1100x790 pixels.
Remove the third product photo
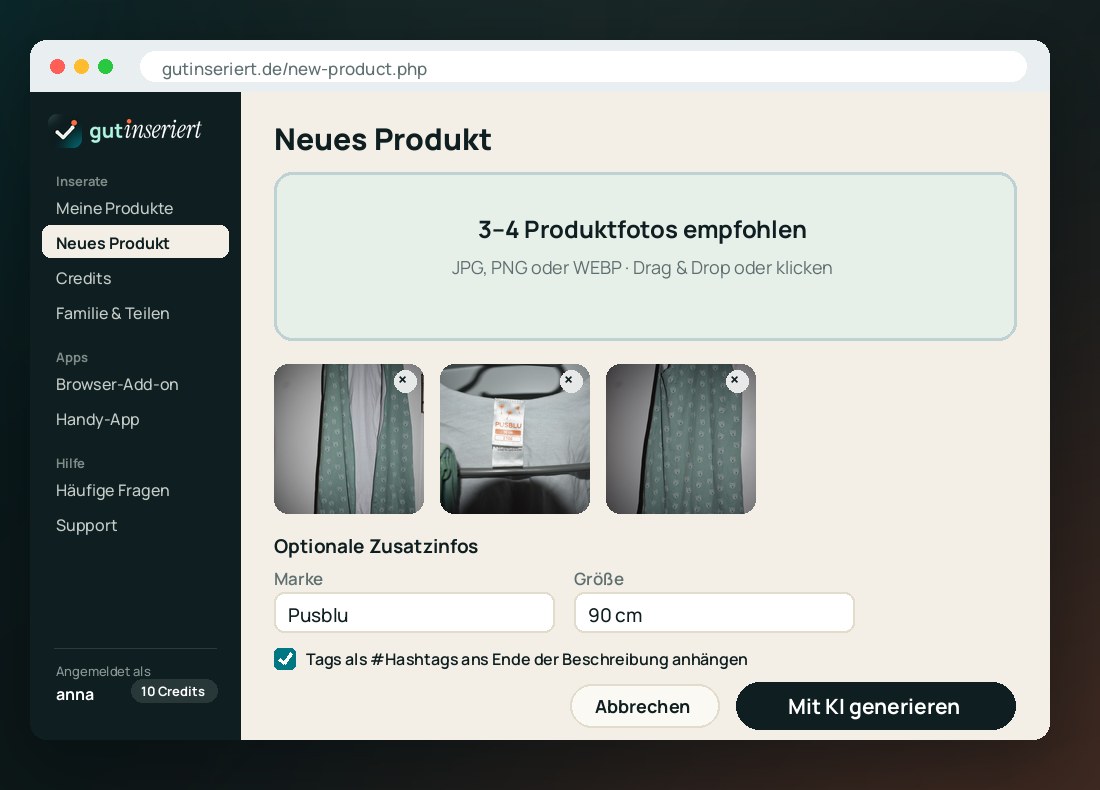(x=735, y=380)
